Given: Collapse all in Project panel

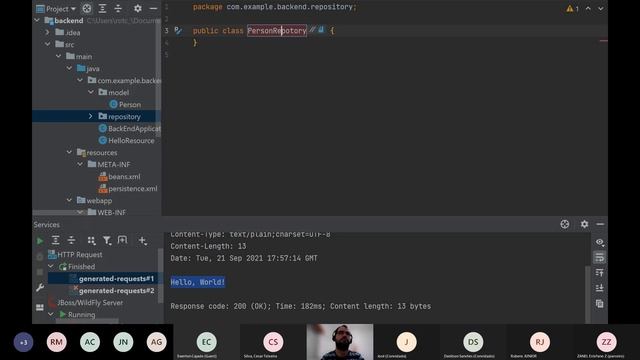Looking at the screenshot, I should click(x=118, y=9).
